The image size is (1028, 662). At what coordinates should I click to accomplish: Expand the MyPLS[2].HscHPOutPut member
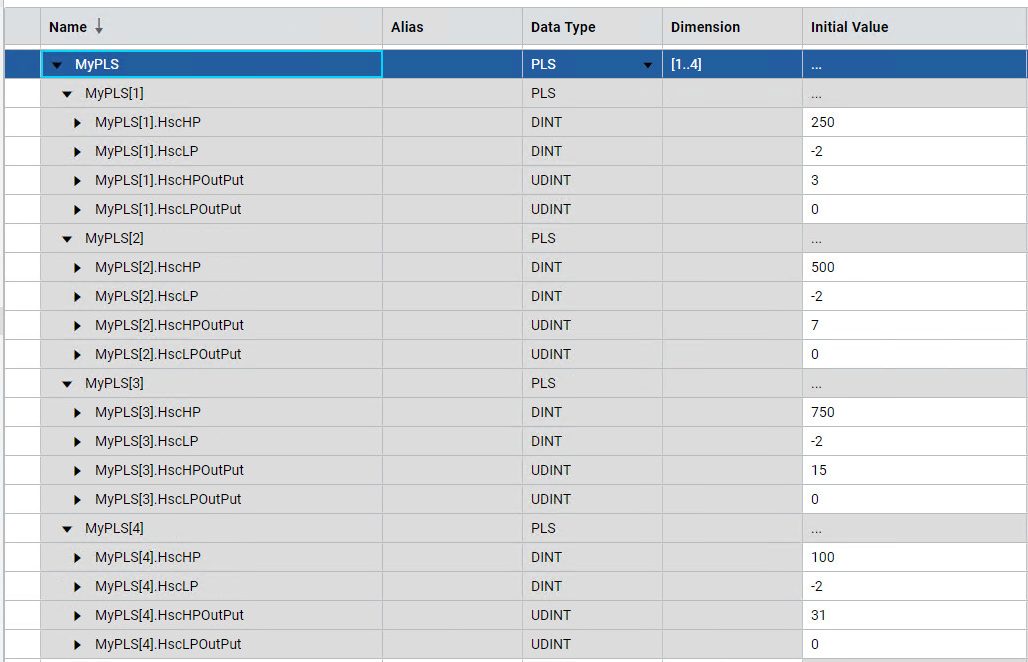(x=78, y=326)
